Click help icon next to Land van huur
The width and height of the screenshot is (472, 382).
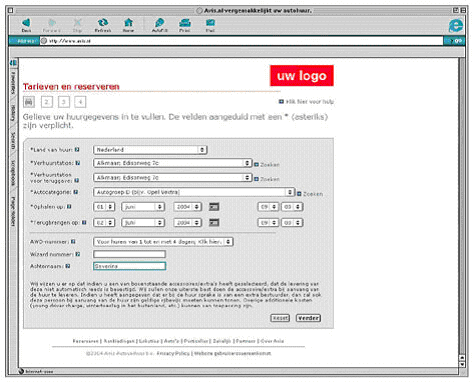point(77,150)
